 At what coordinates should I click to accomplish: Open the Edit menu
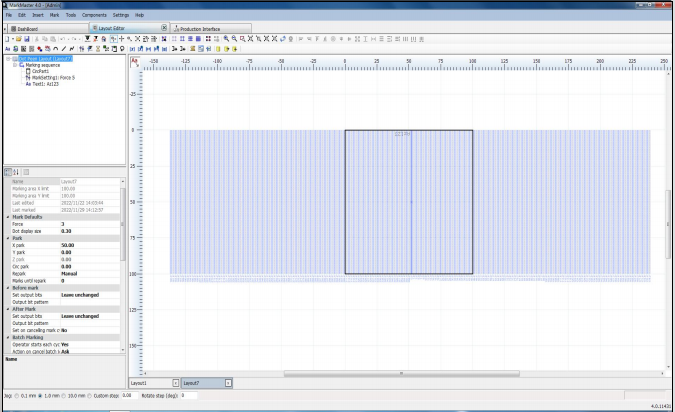click(22, 15)
